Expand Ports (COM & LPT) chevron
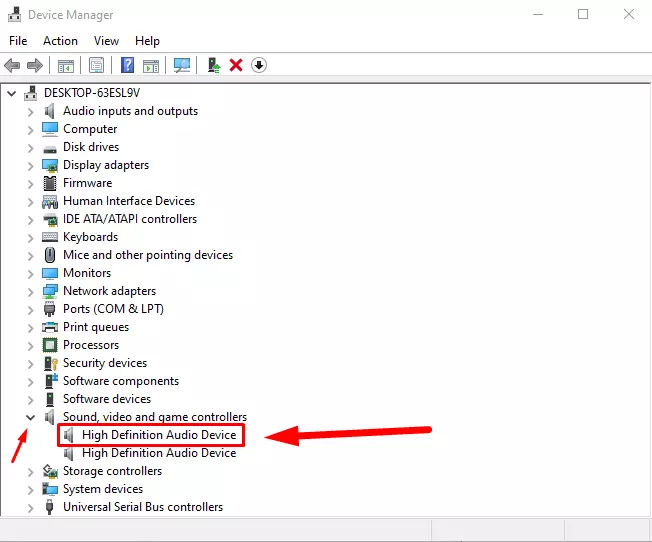This screenshot has height=542, width=652. (x=30, y=309)
